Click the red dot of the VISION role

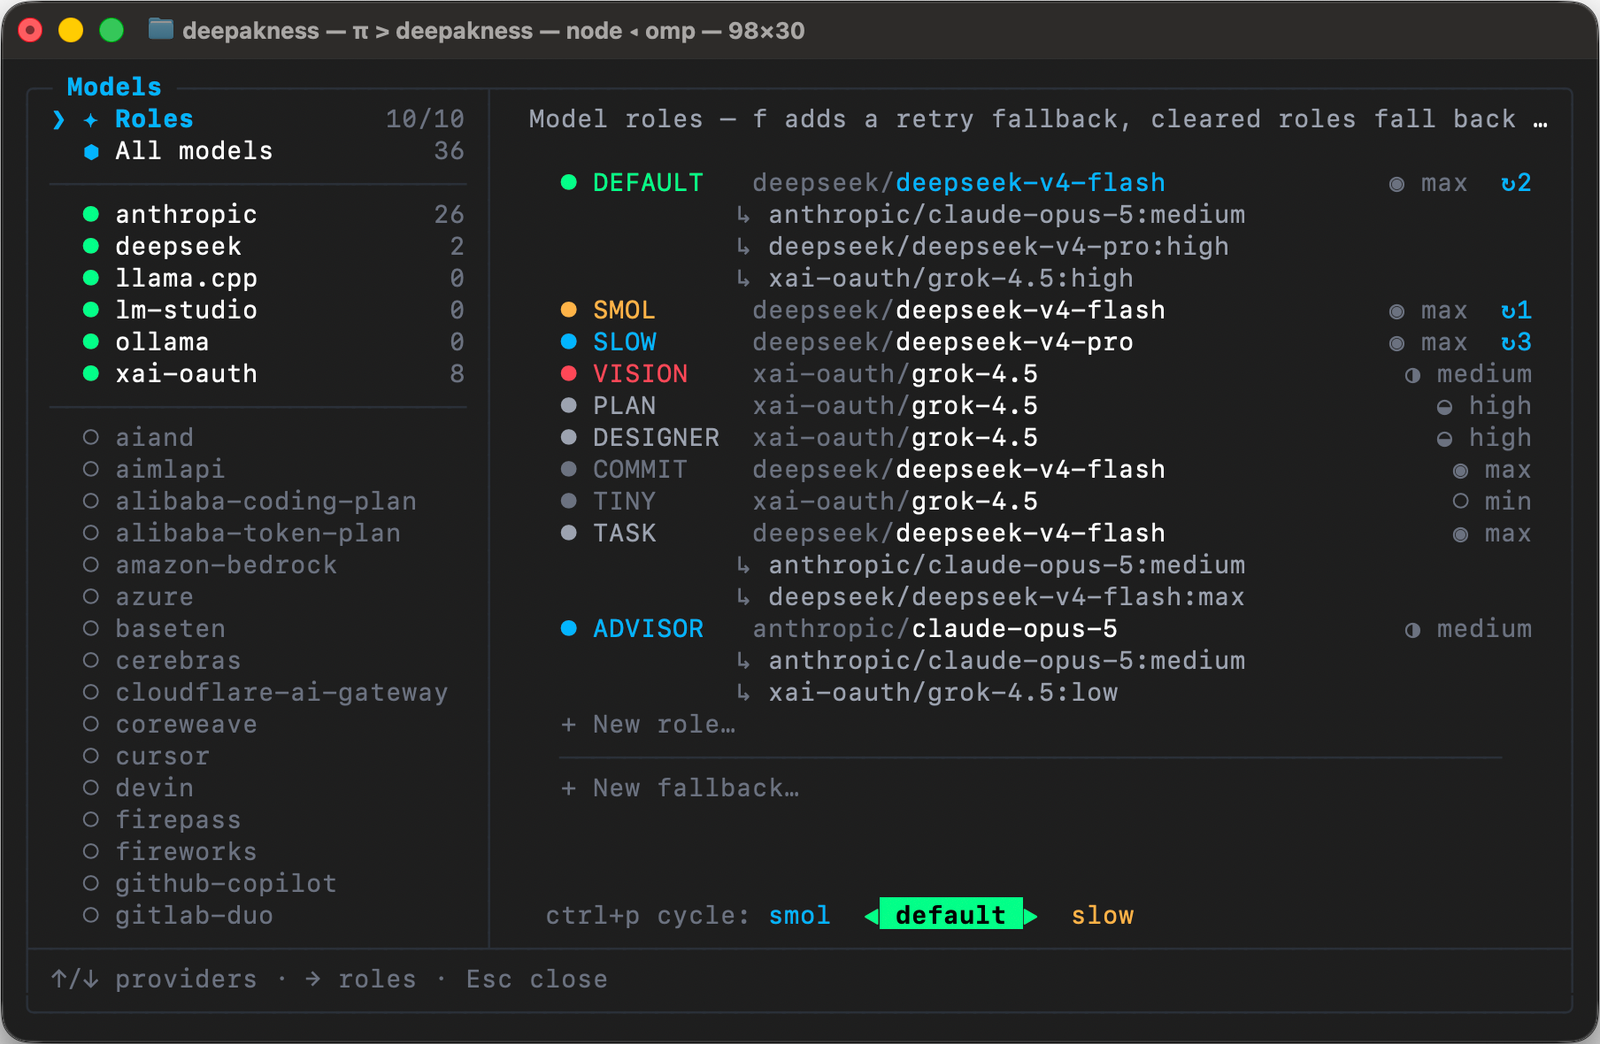(x=569, y=374)
